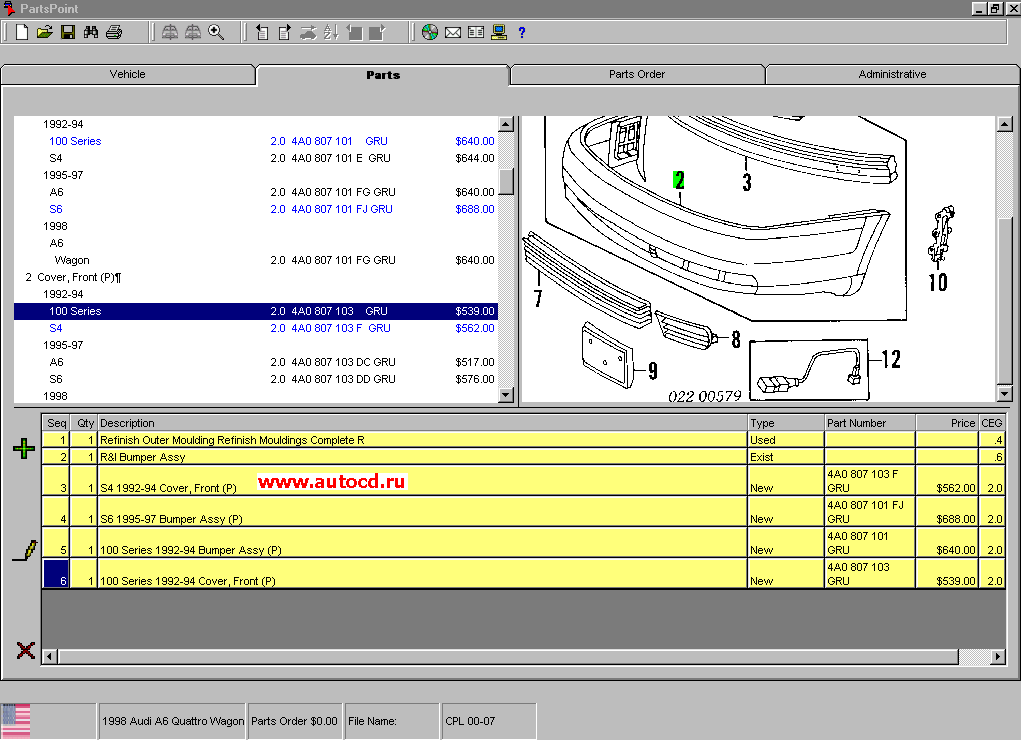Open search with the binoculars icon
The width and height of the screenshot is (1021, 740).
(x=91, y=32)
